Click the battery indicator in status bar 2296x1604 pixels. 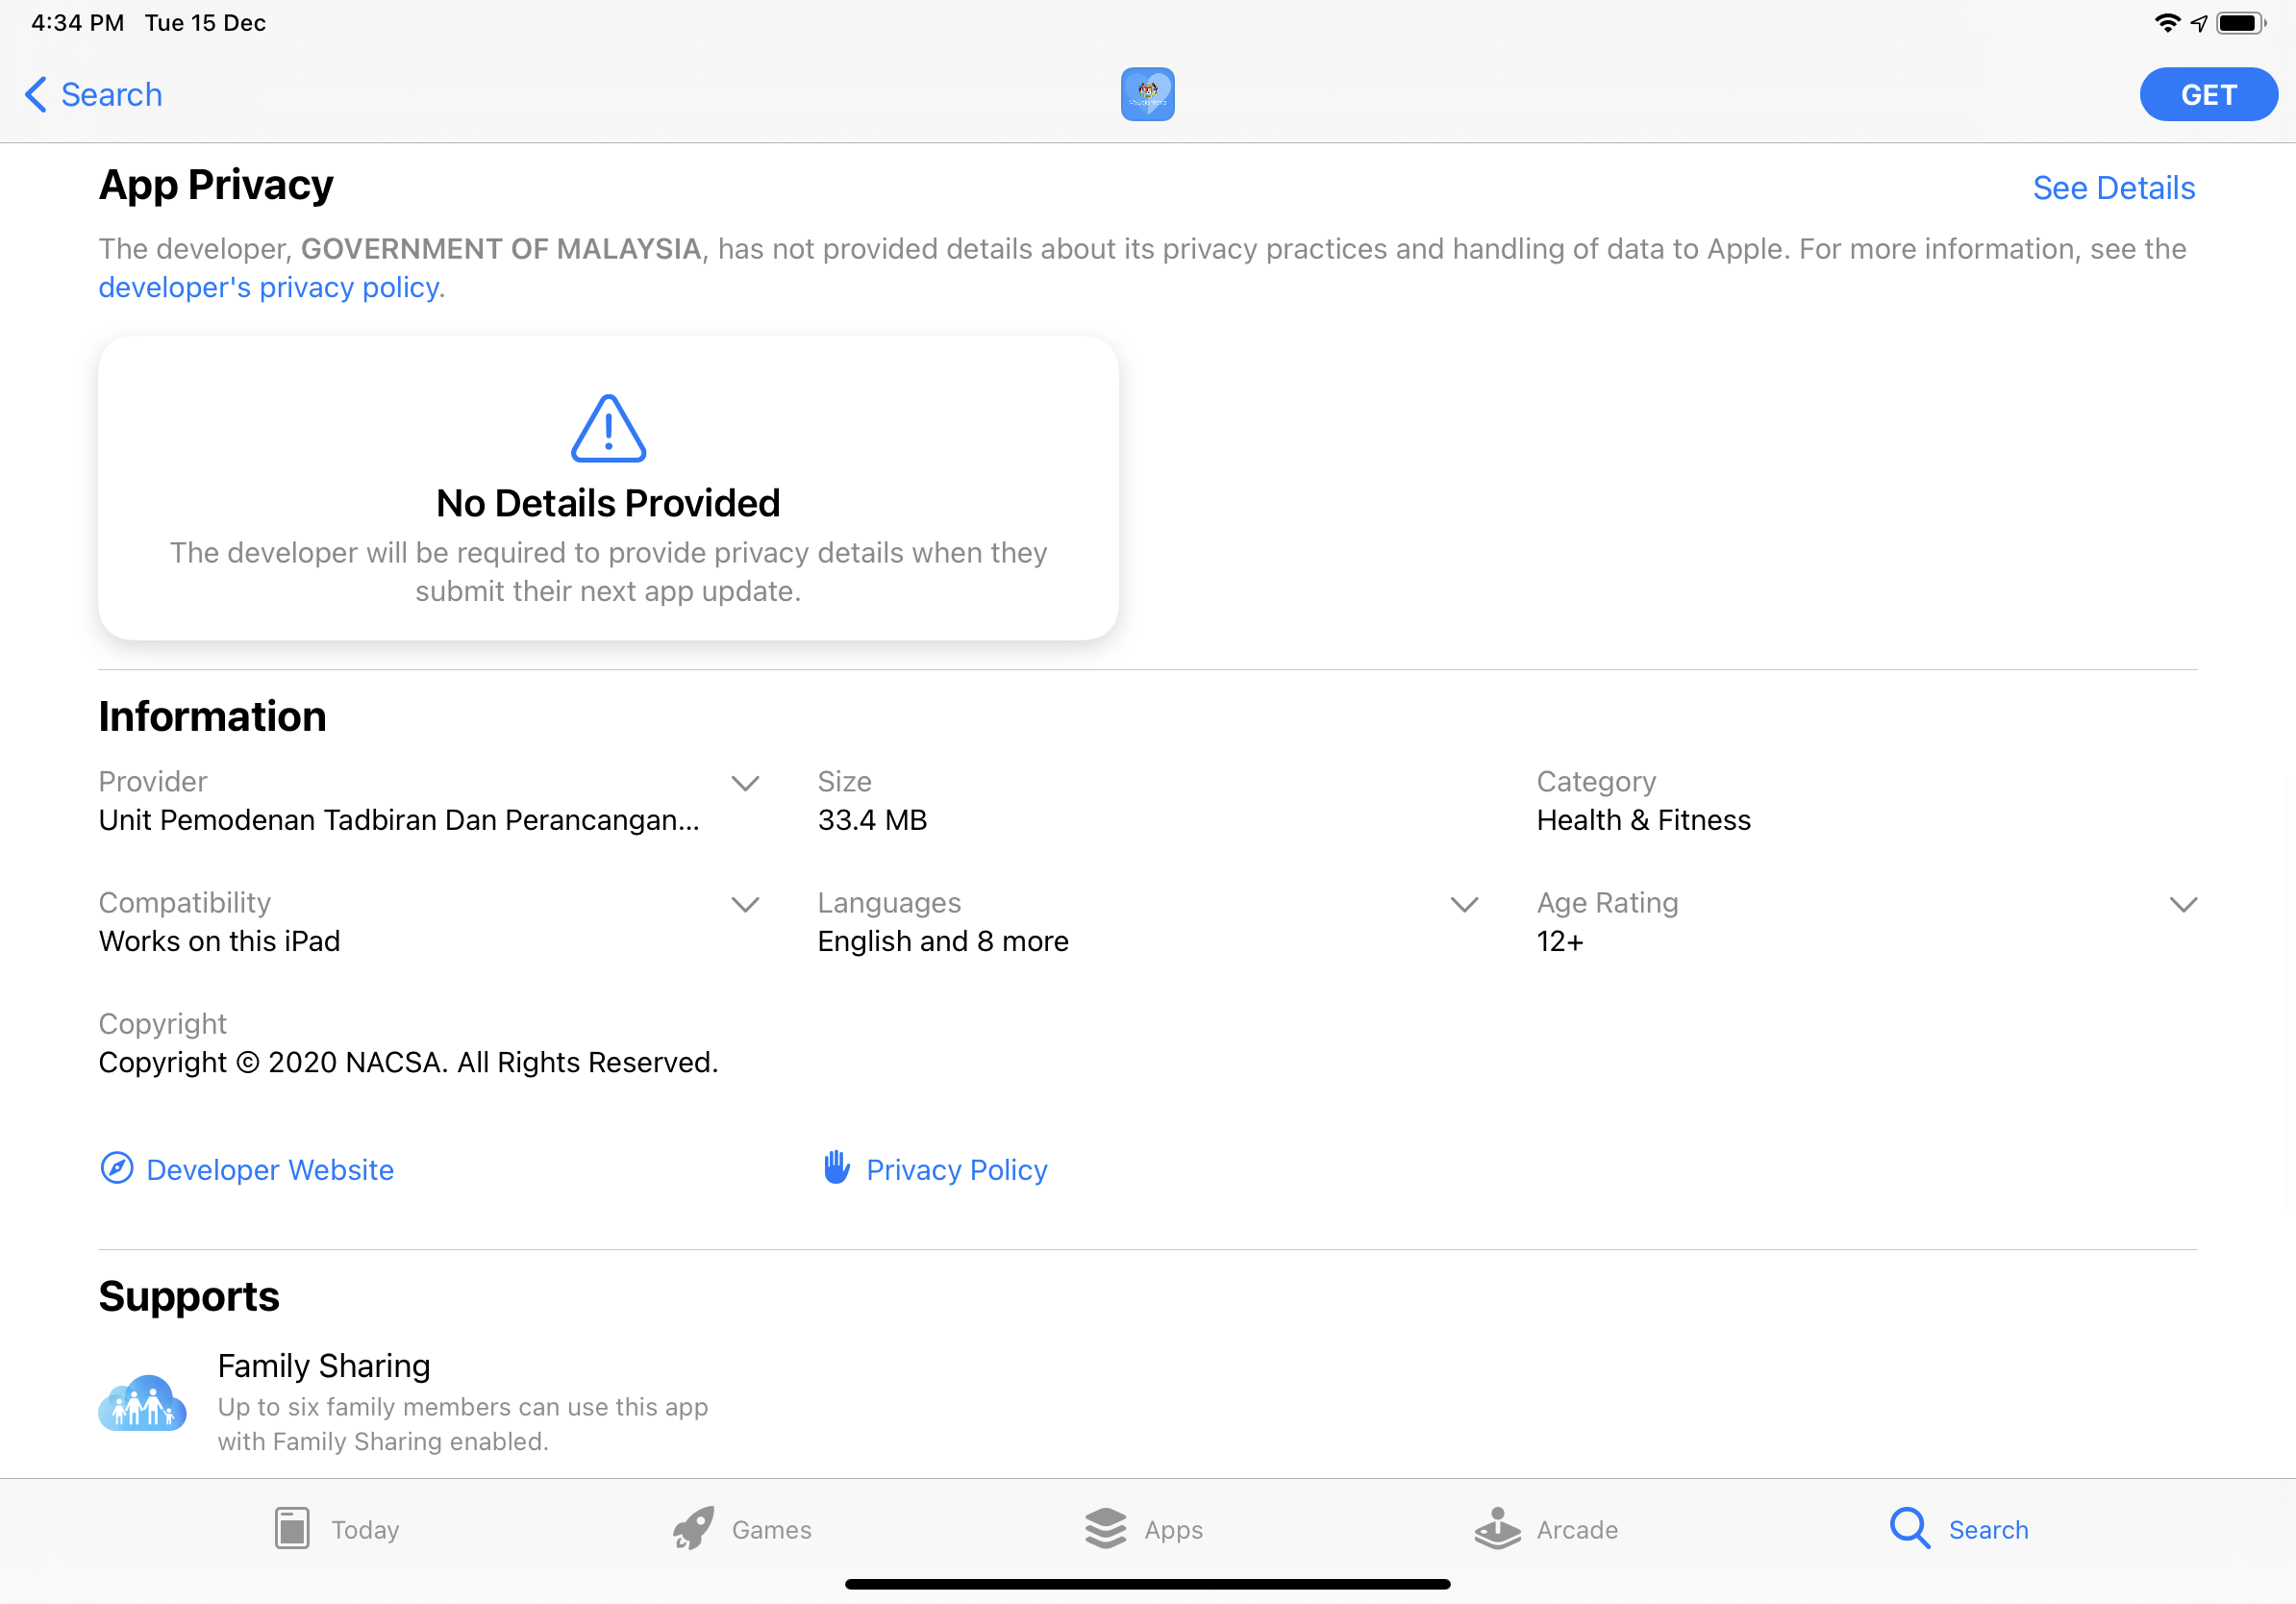pyautogui.click(x=2240, y=23)
